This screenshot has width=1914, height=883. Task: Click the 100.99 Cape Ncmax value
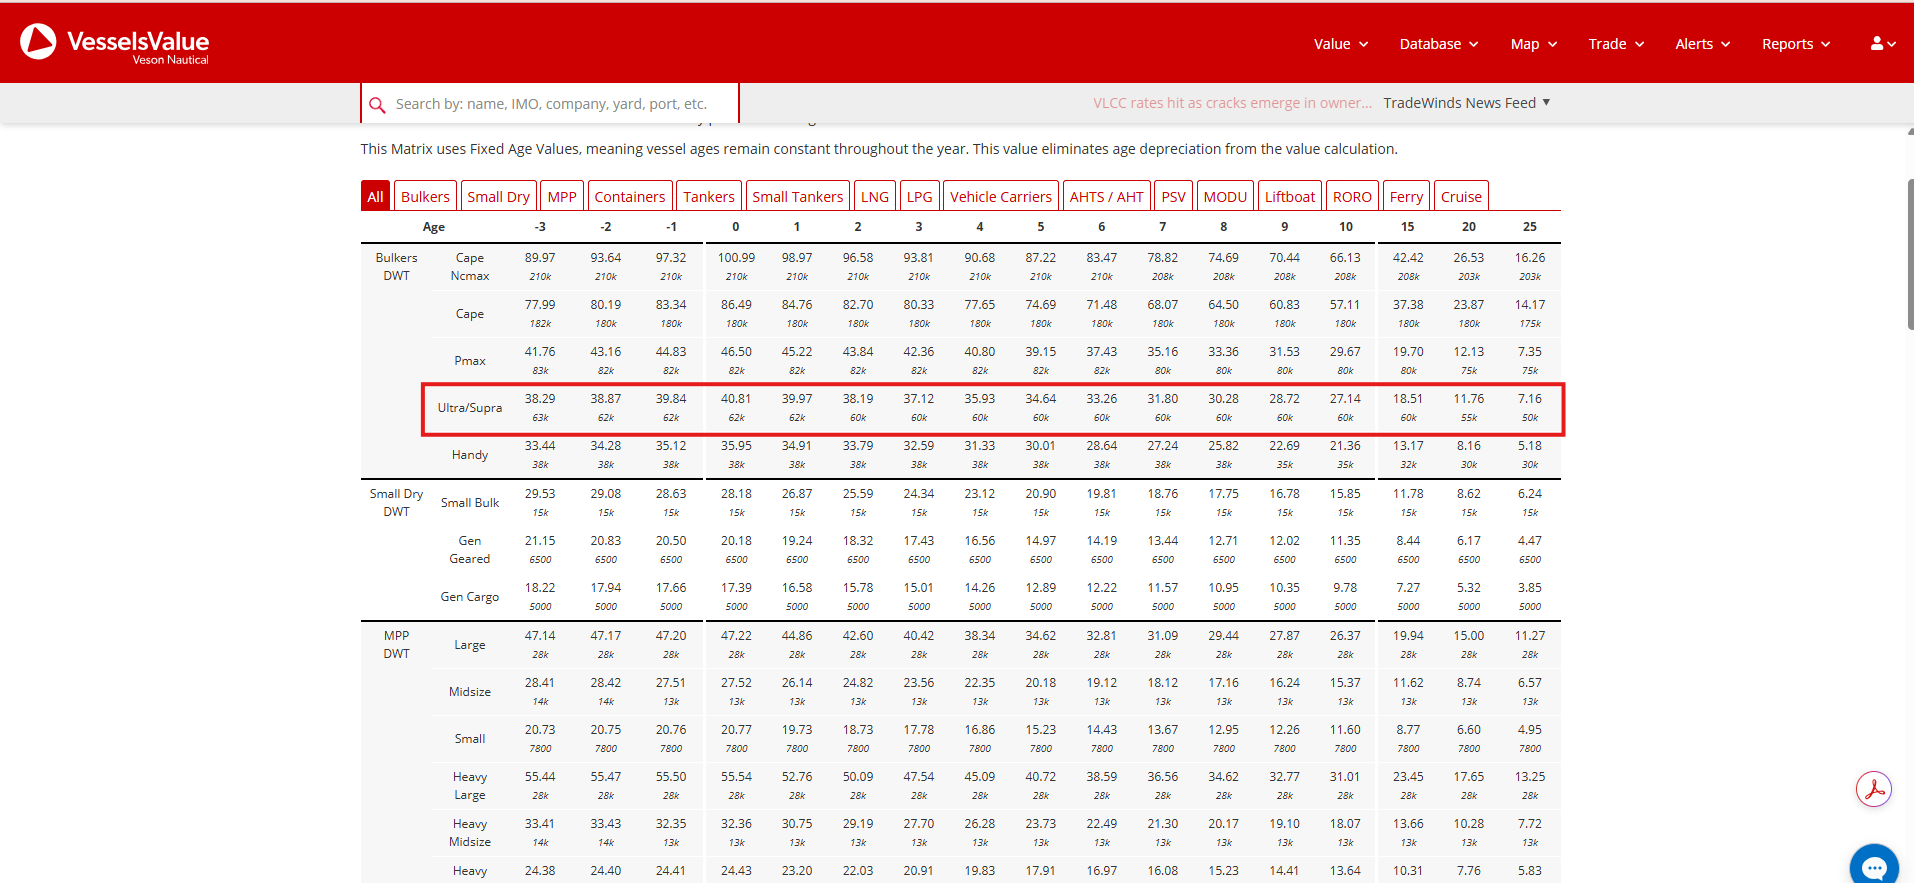736,258
